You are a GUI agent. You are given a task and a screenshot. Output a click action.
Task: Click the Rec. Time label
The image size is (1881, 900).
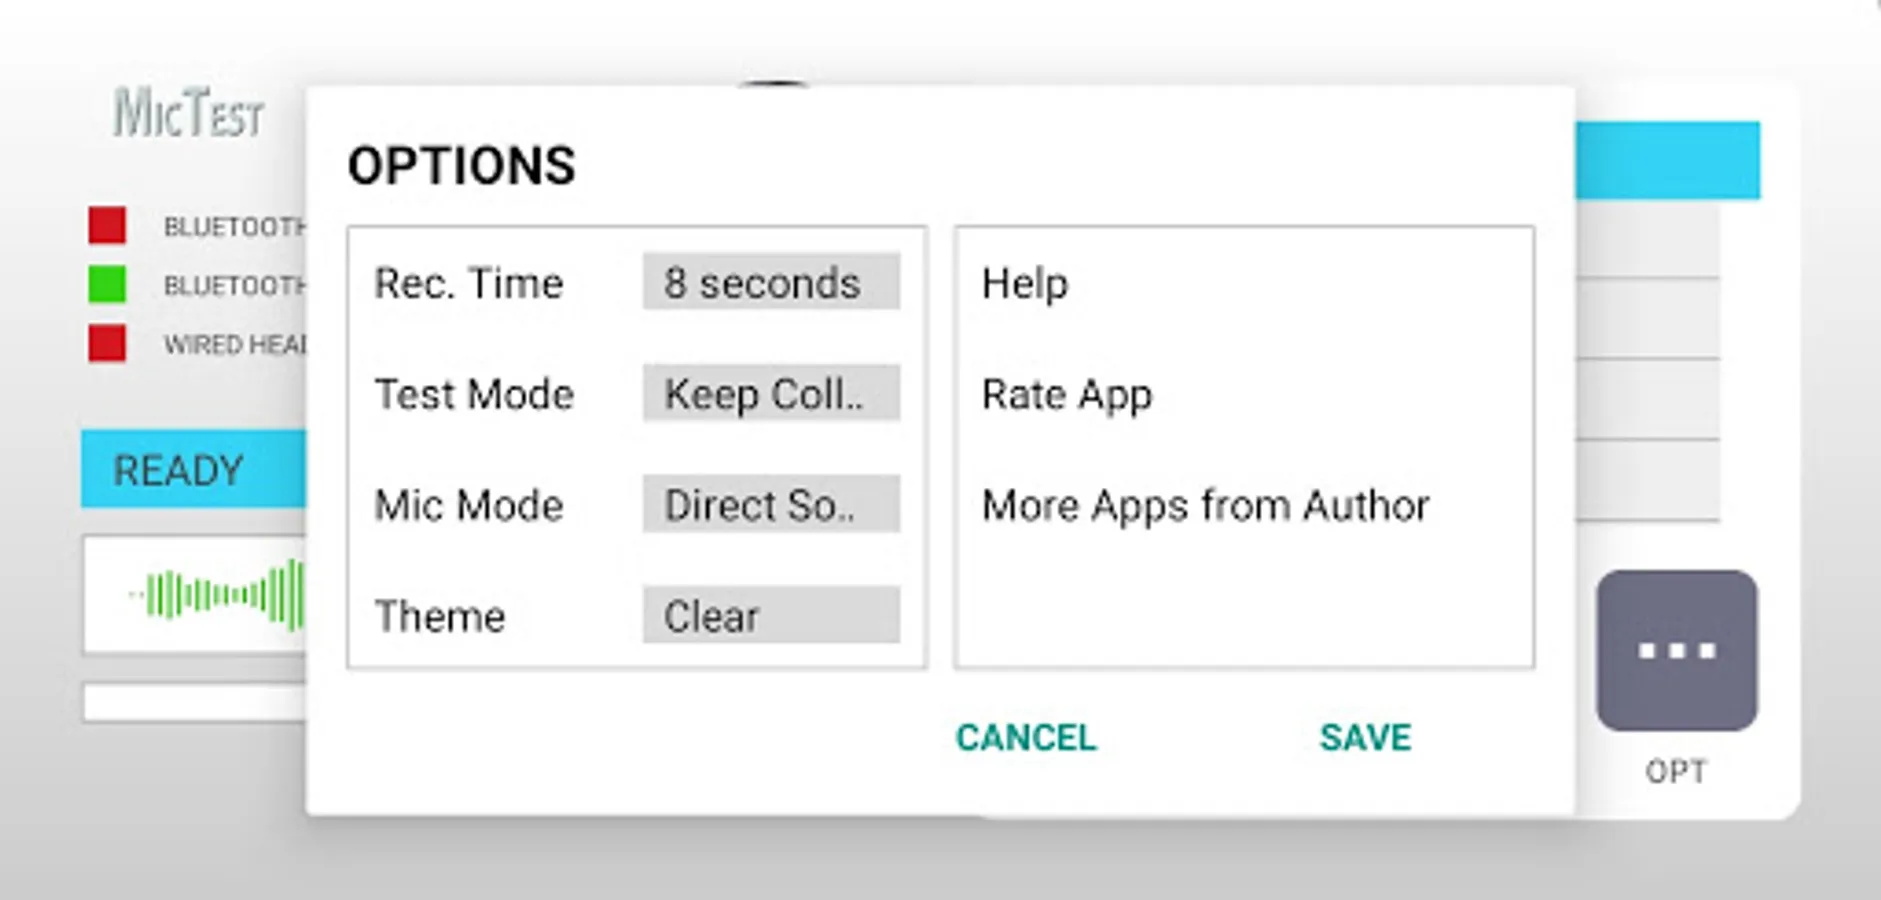pyautogui.click(x=468, y=284)
